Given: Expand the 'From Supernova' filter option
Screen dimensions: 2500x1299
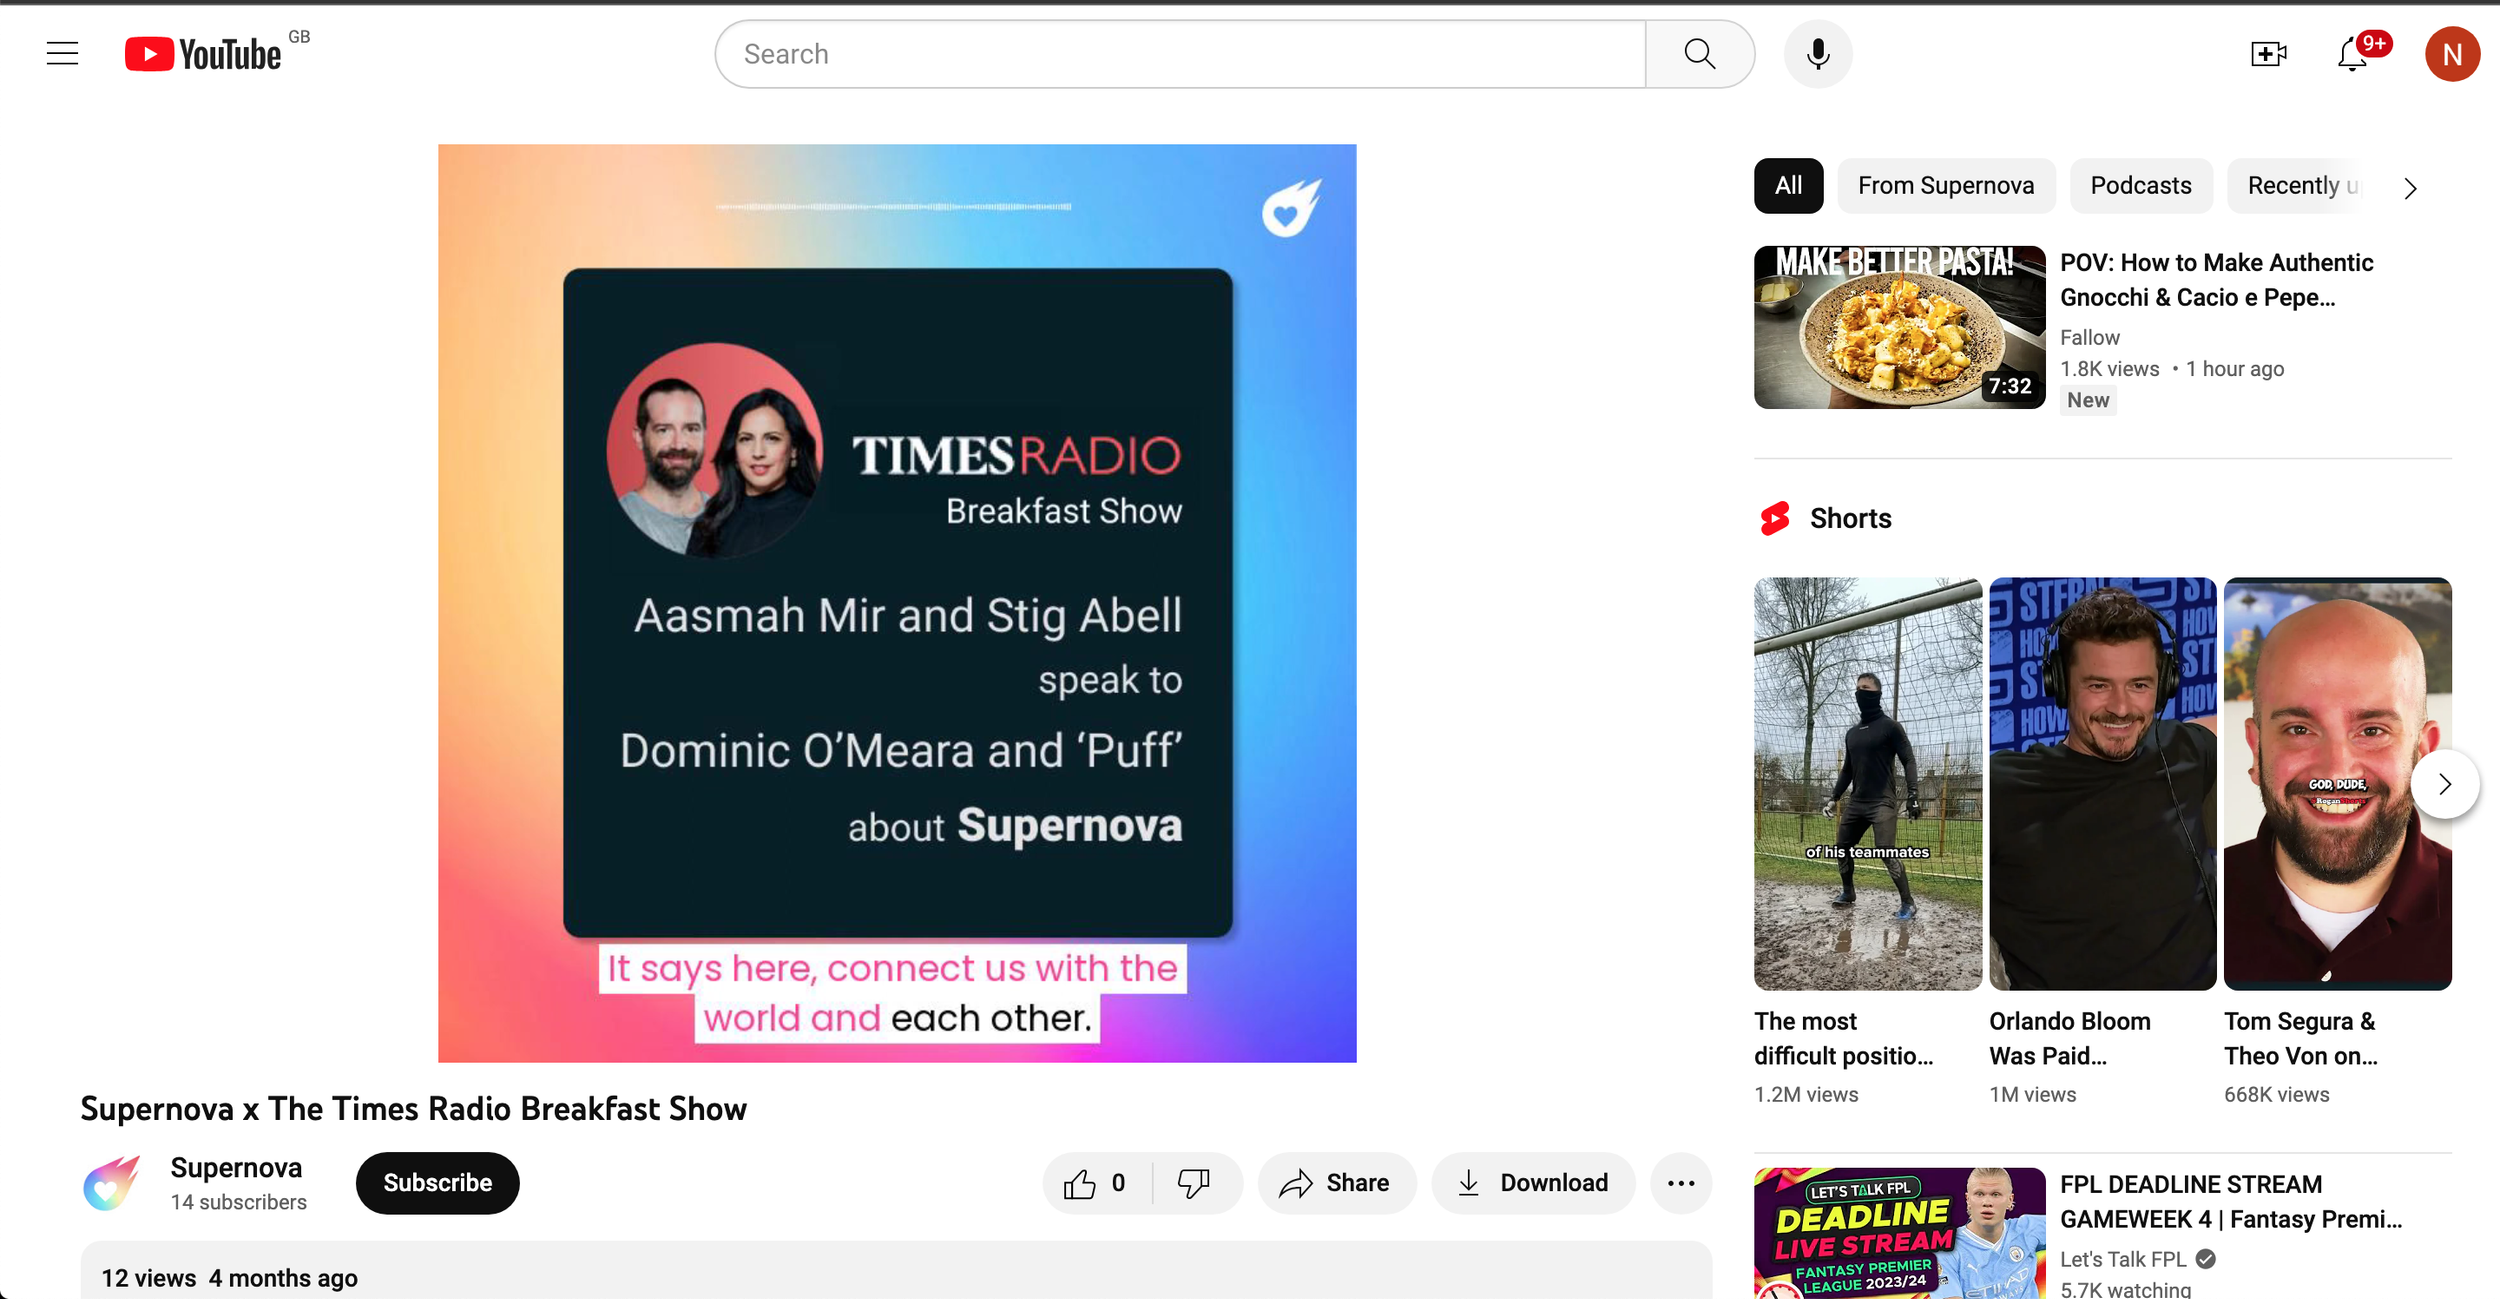Looking at the screenshot, I should (x=1944, y=185).
